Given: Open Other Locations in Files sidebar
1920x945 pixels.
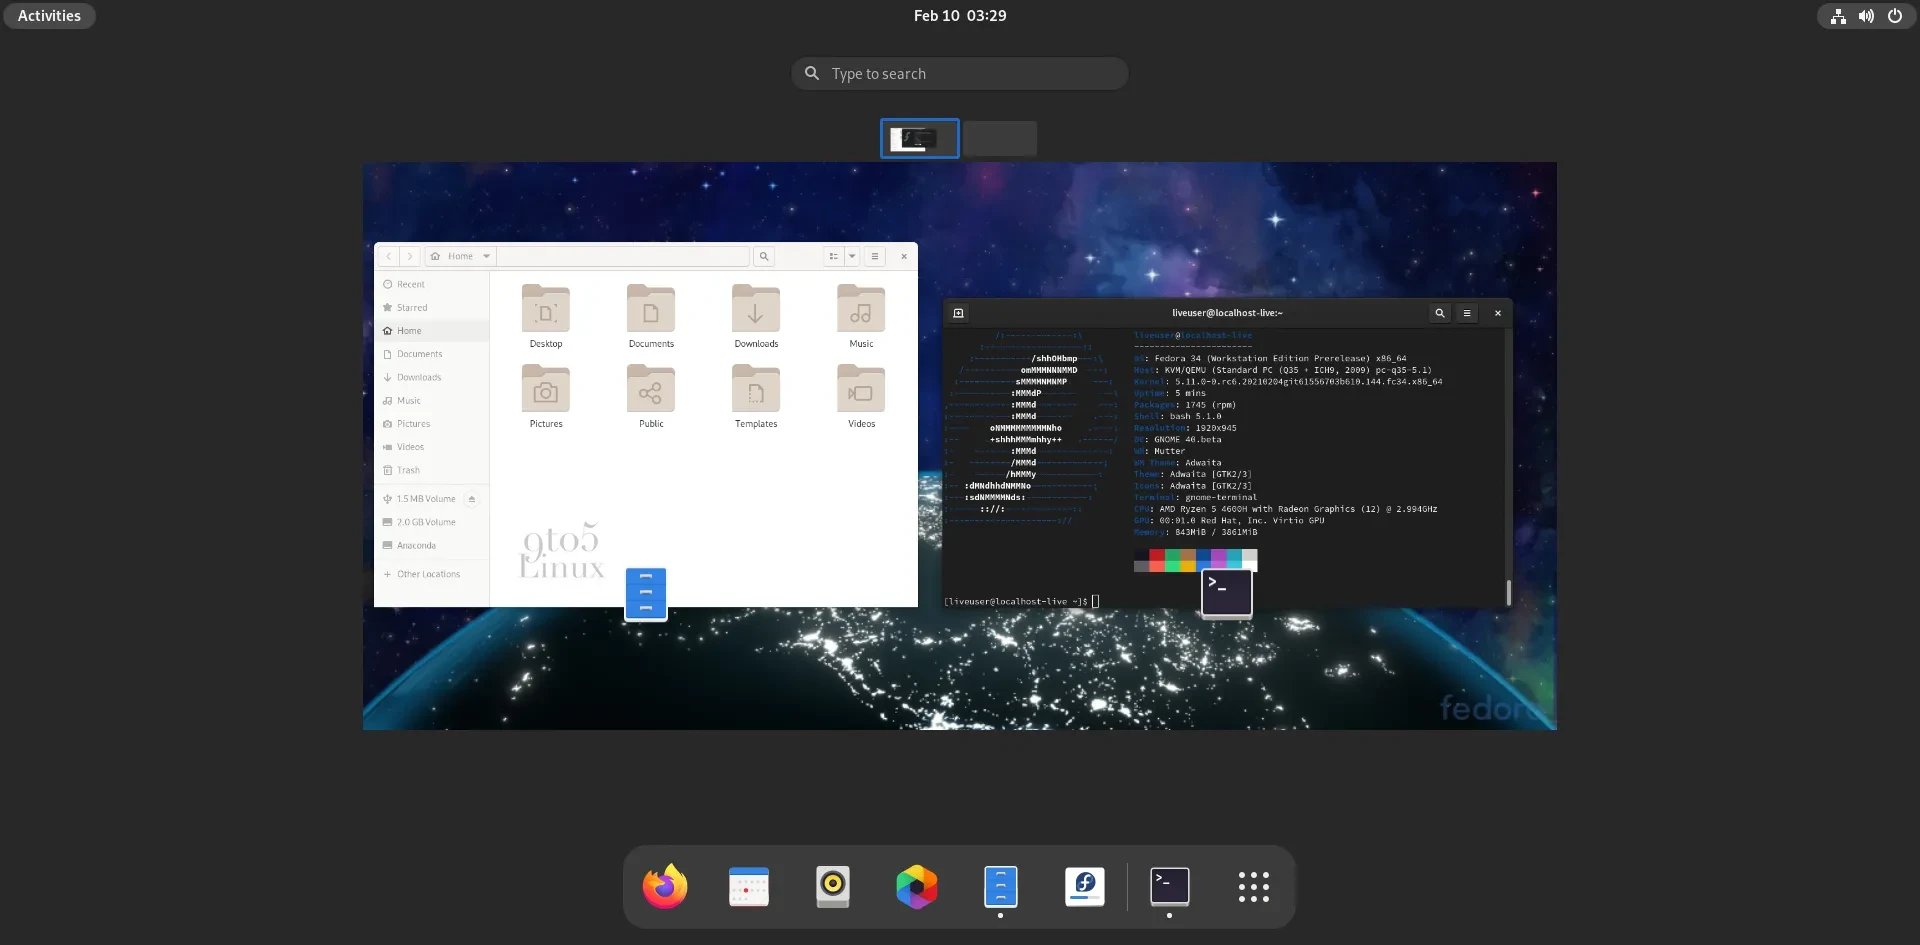Looking at the screenshot, I should click(x=432, y=575).
